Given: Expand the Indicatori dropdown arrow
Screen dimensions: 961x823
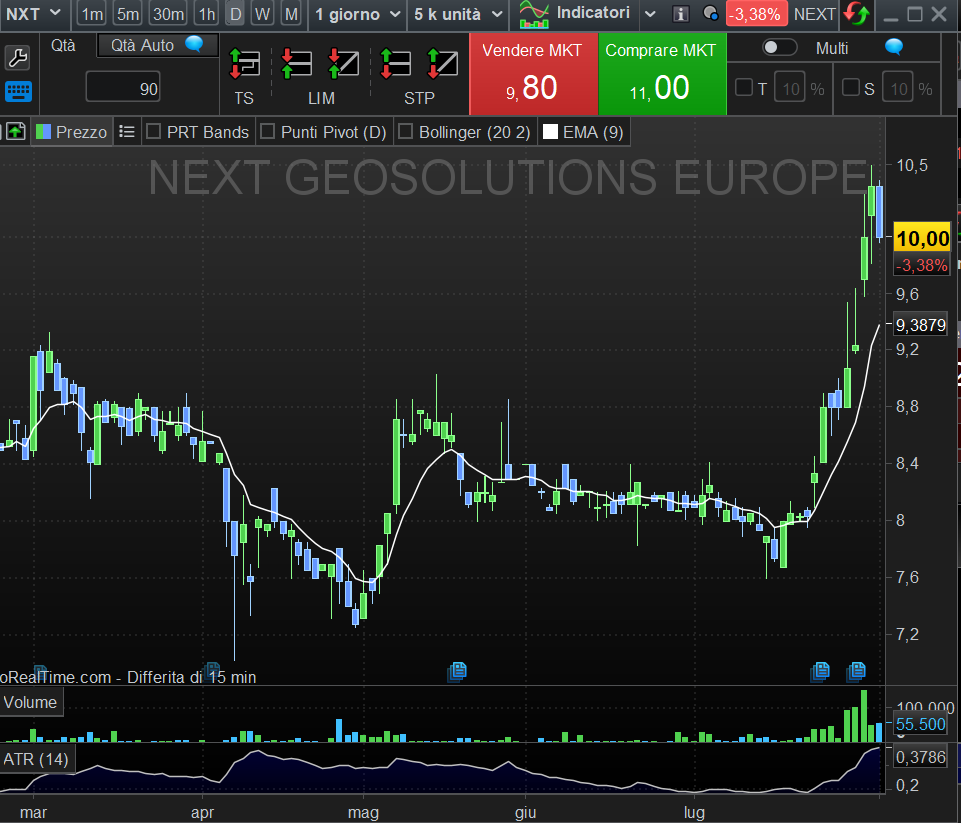Looking at the screenshot, I should click(x=650, y=13).
